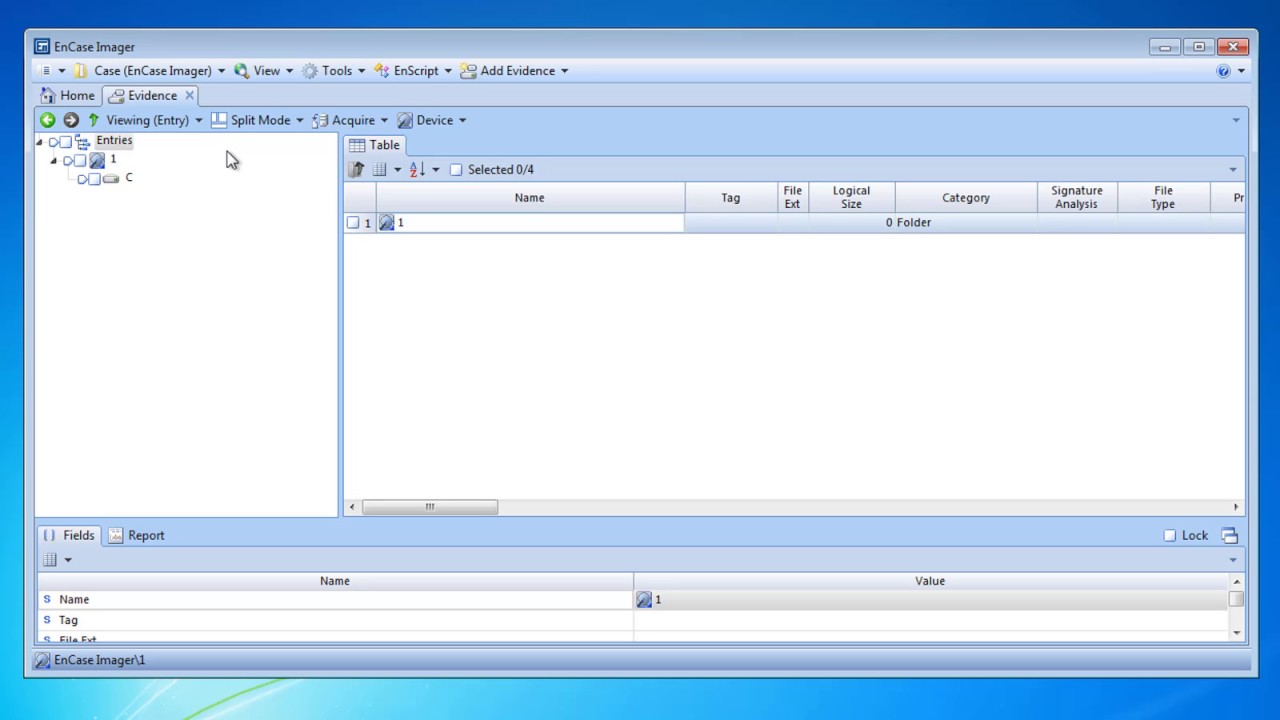Toggle the set-included pentagon for volume C

(x=82, y=179)
